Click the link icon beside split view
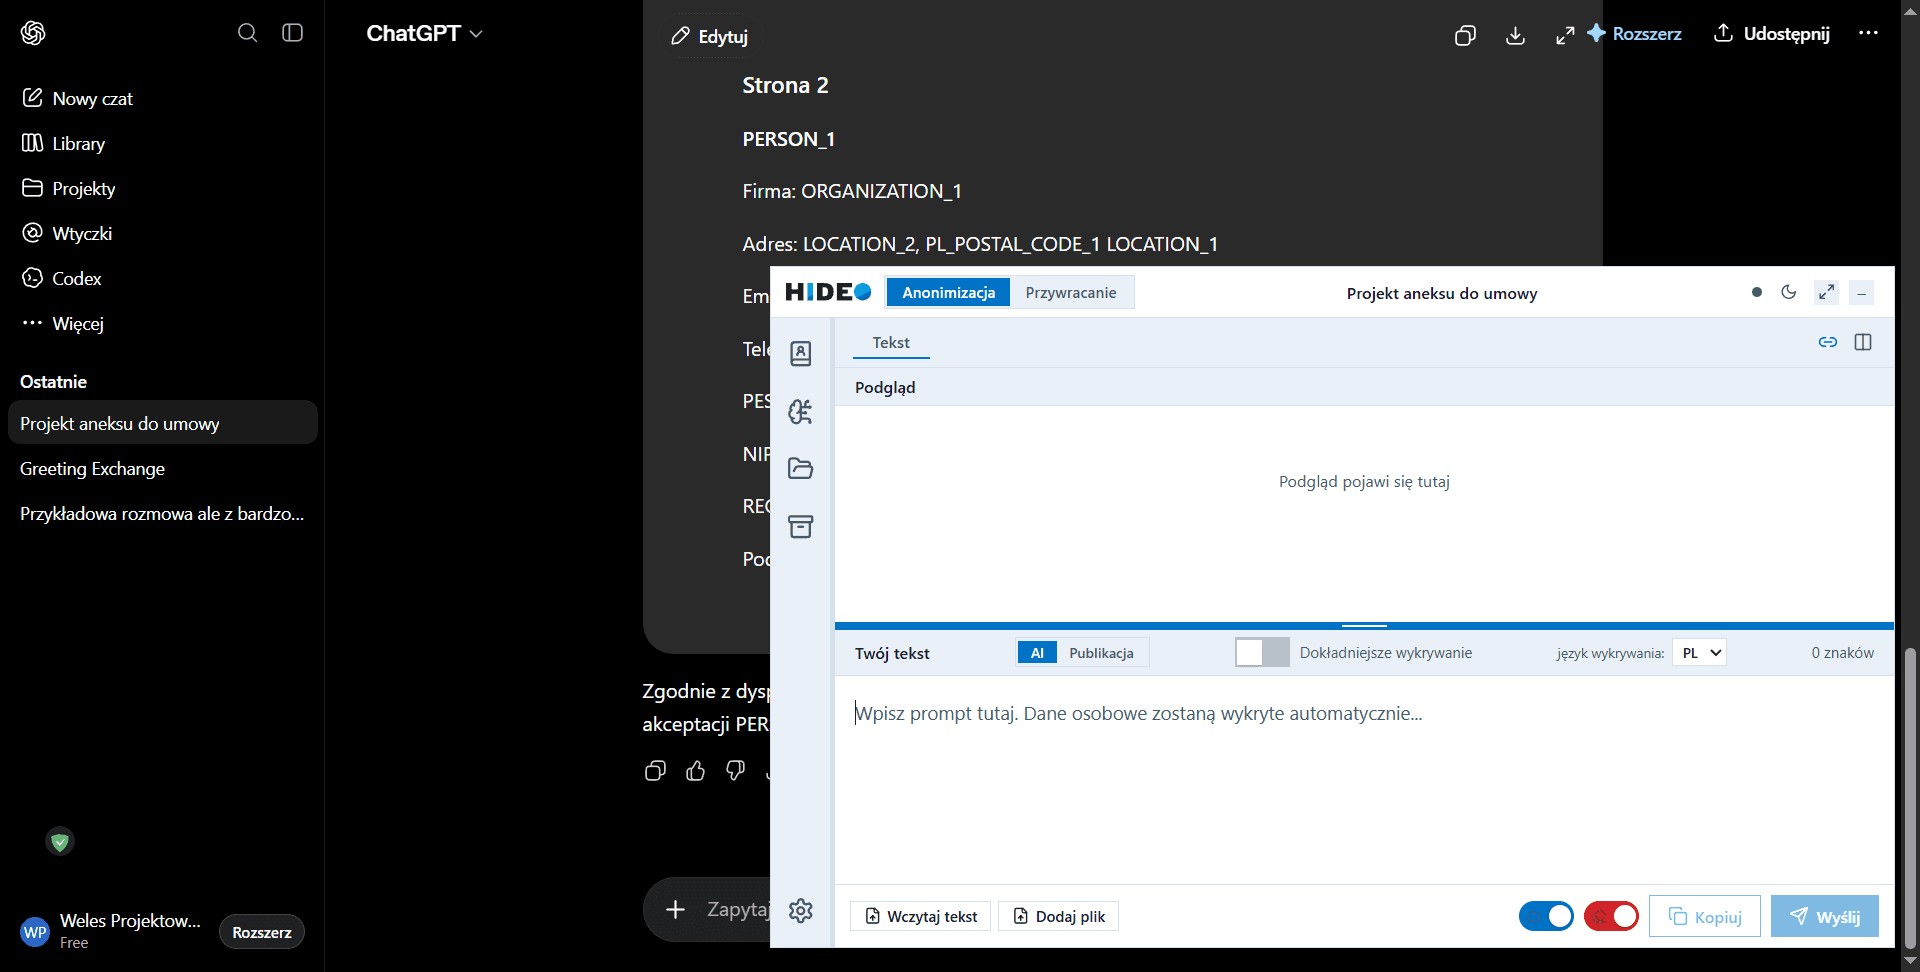Image resolution: width=1920 pixels, height=972 pixels. pyautogui.click(x=1828, y=342)
